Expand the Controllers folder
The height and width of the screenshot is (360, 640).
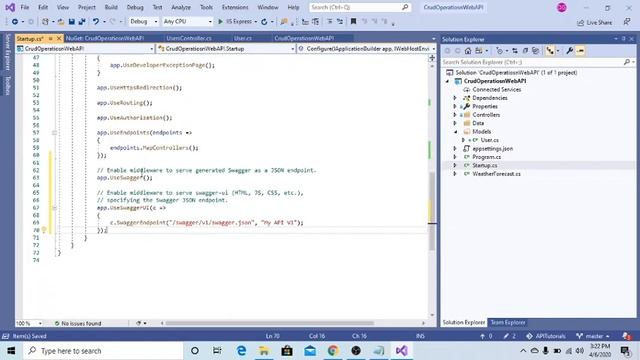click(x=455, y=115)
